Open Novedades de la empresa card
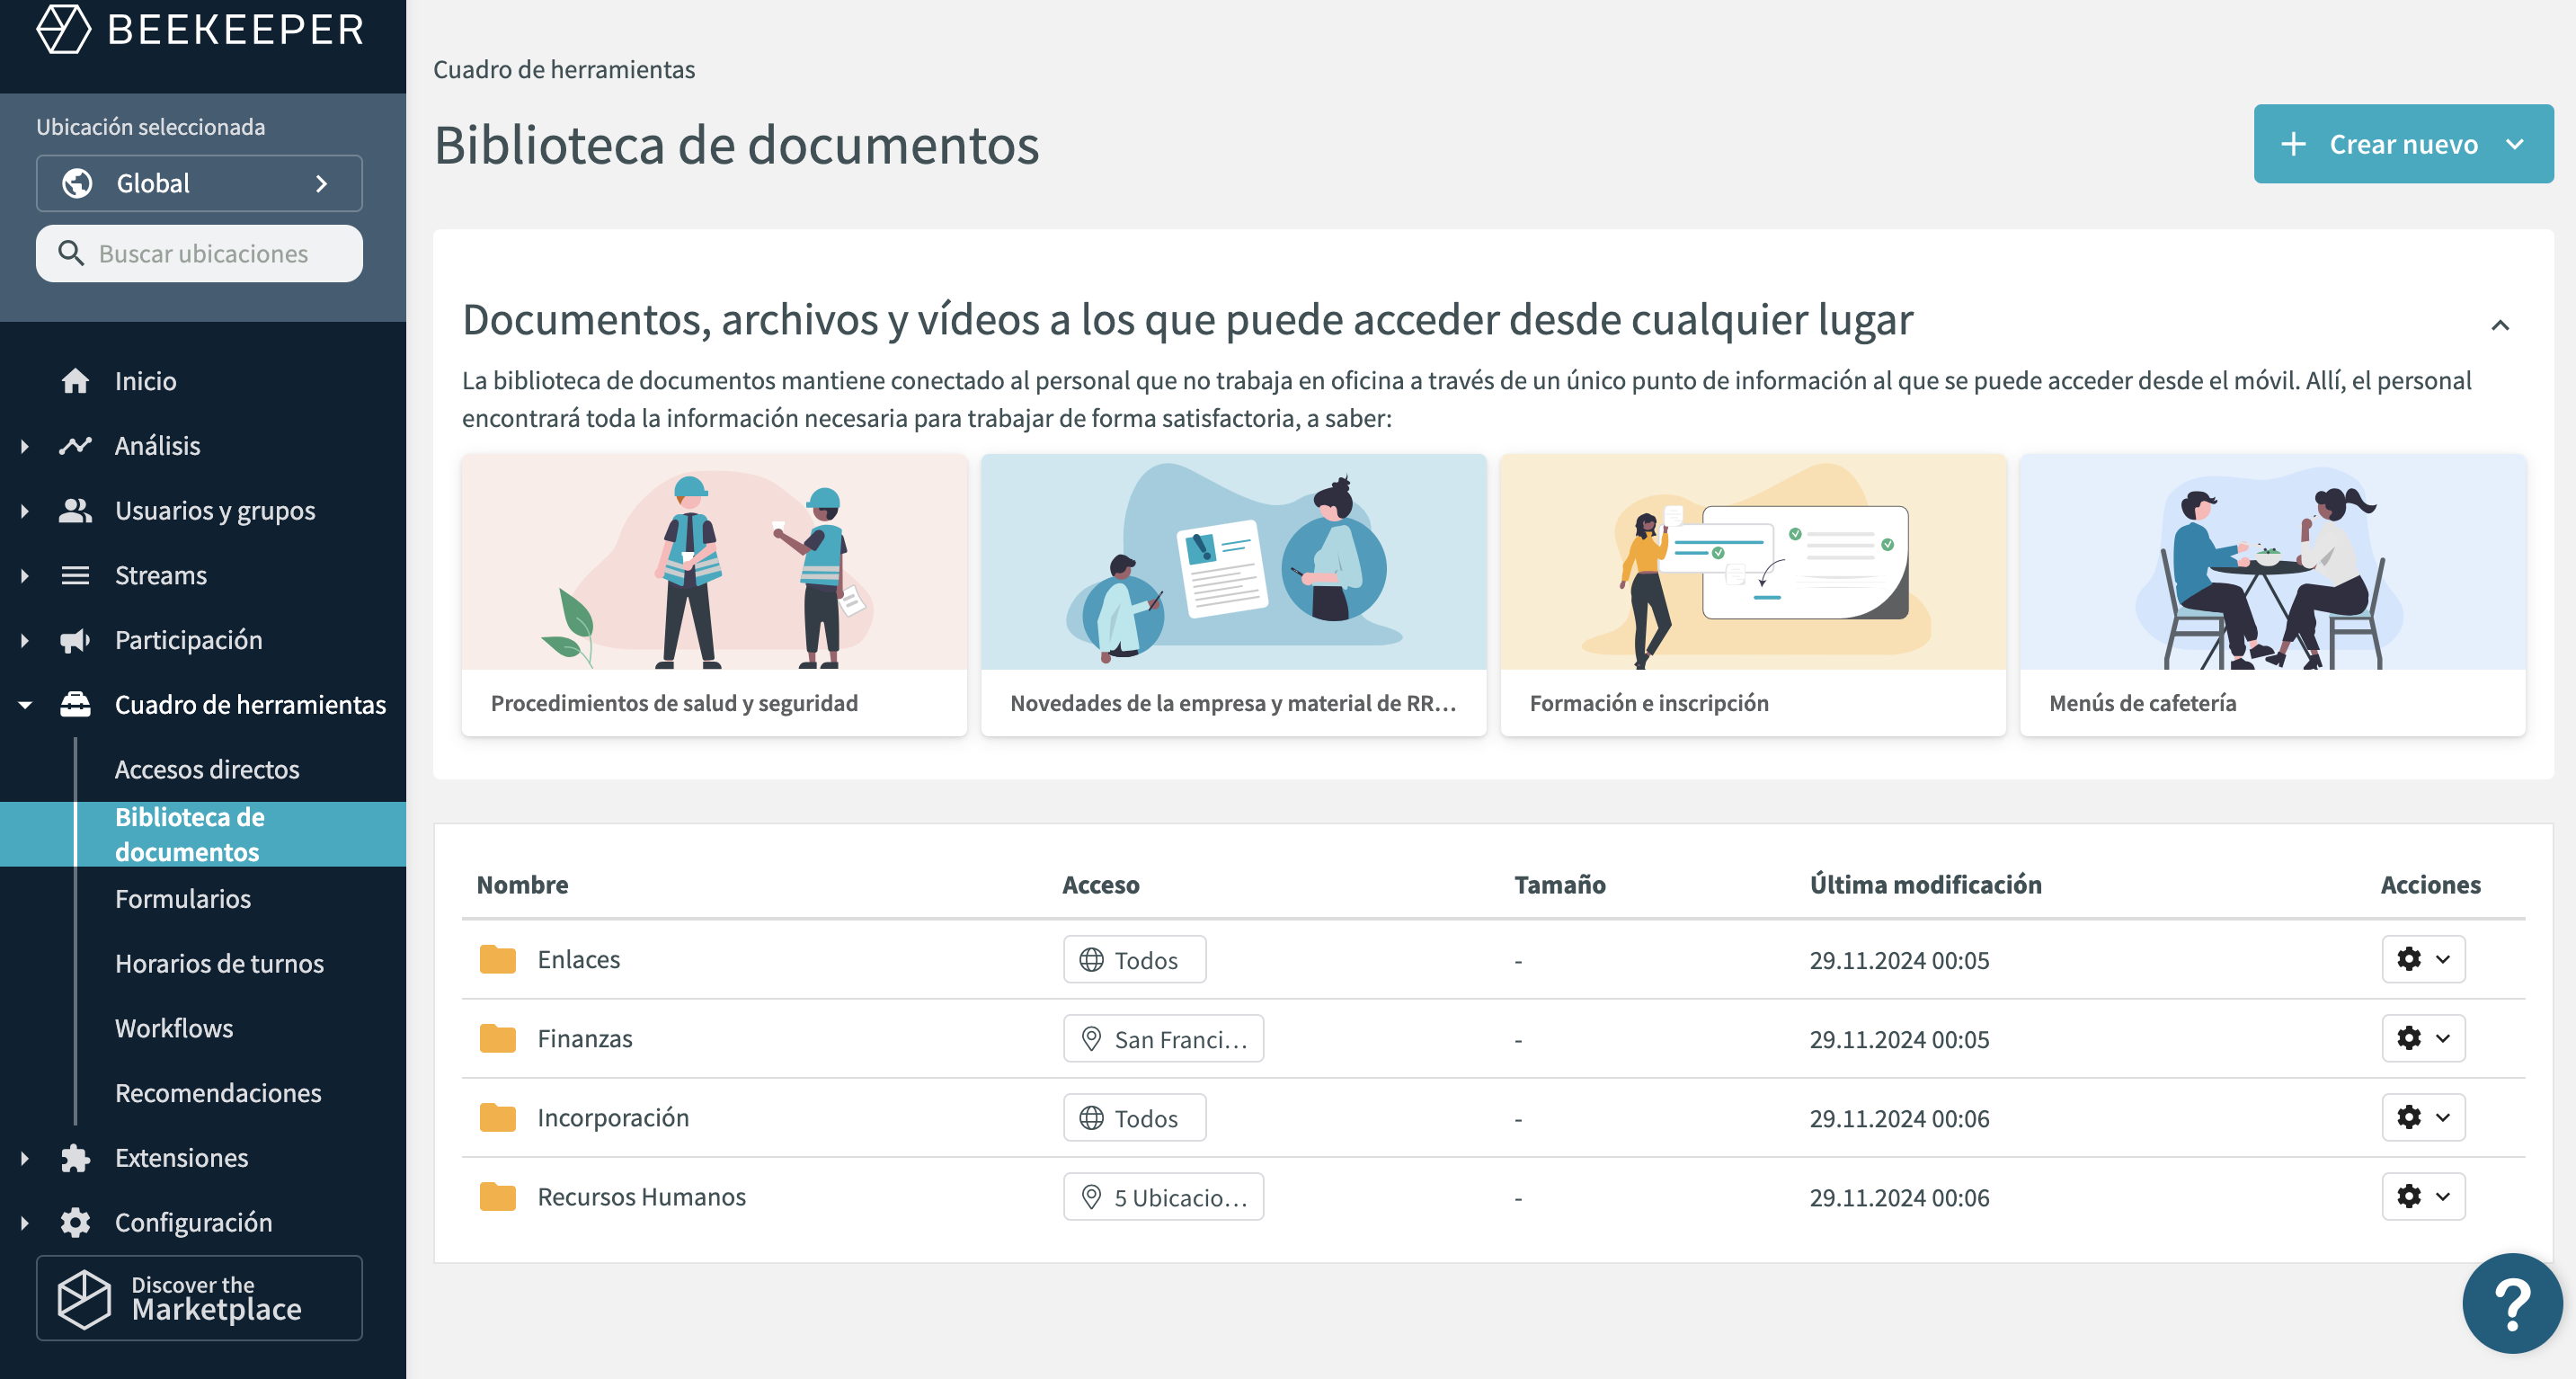Image resolution: width=2576 pixels, height=1379 pixels. [1234, 596]
